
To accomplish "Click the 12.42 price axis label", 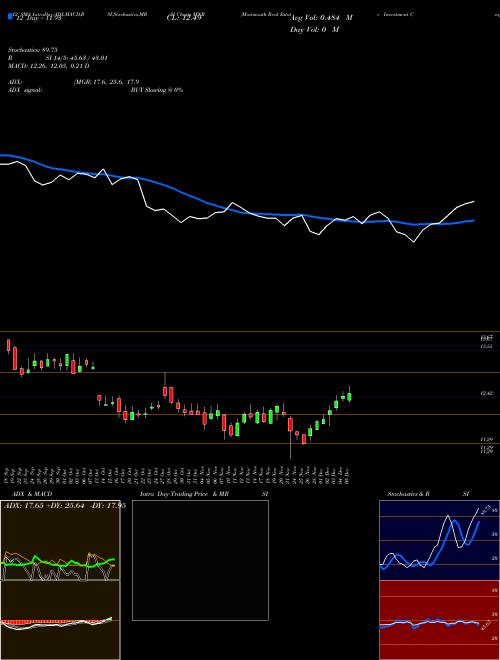I will tap(487, 393).
